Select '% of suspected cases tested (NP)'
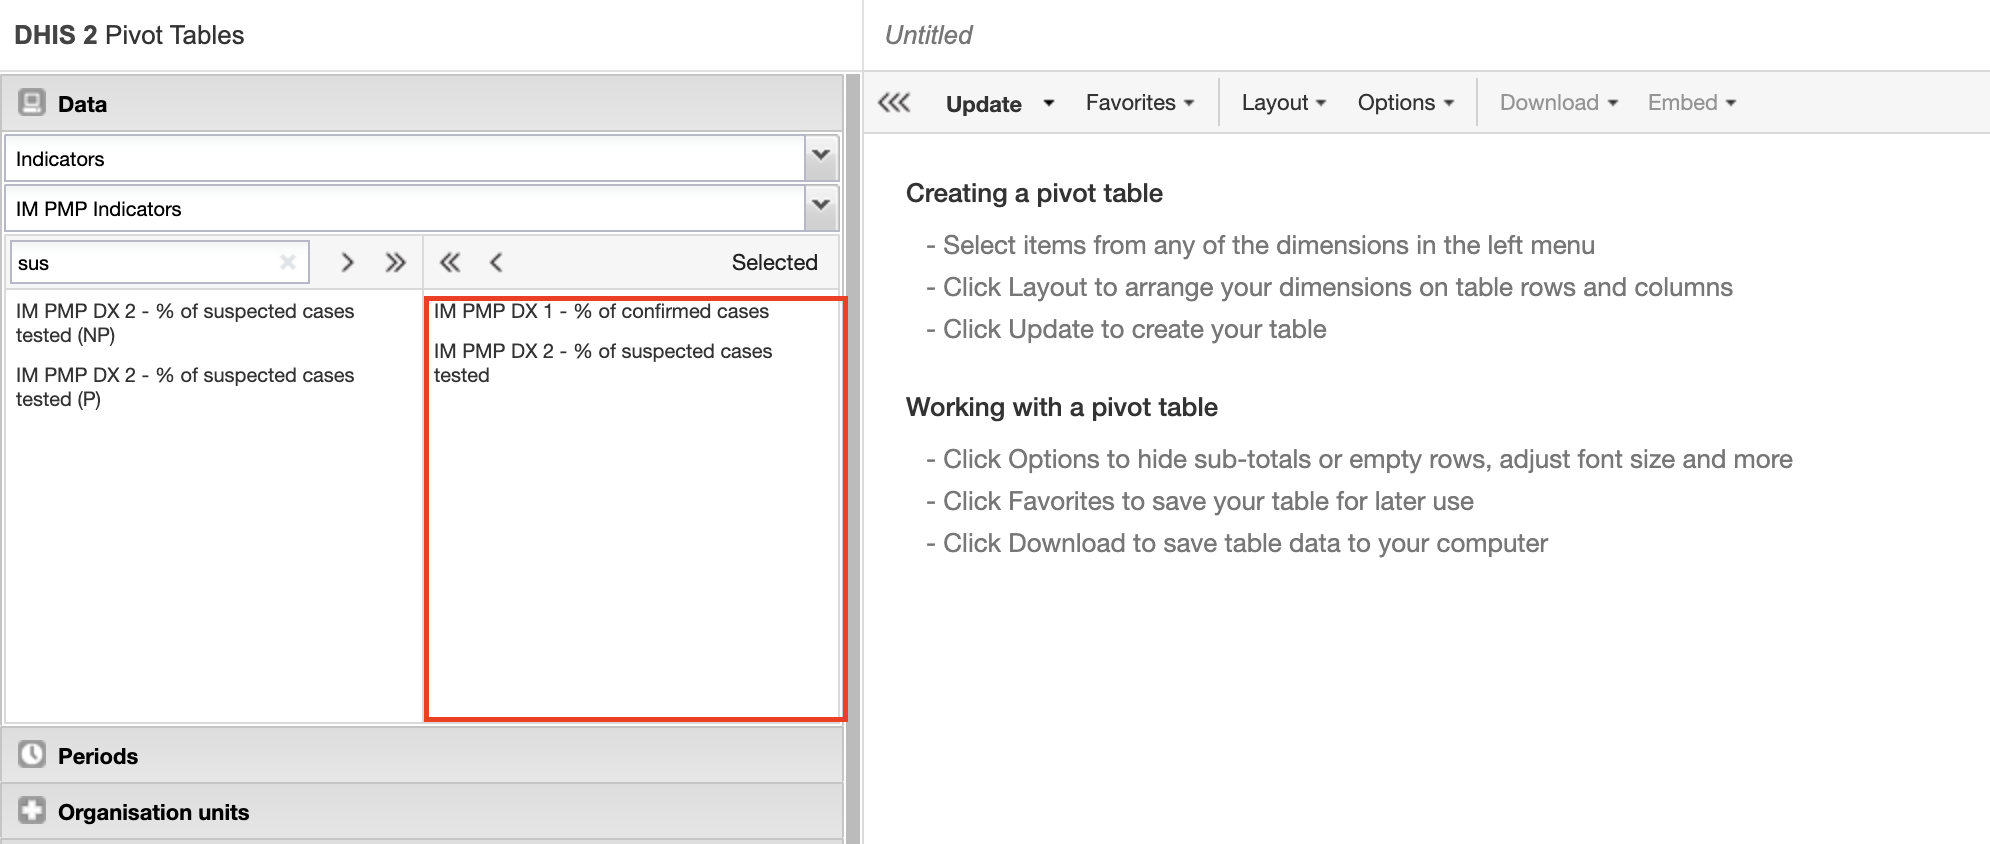 pos(185,323)
